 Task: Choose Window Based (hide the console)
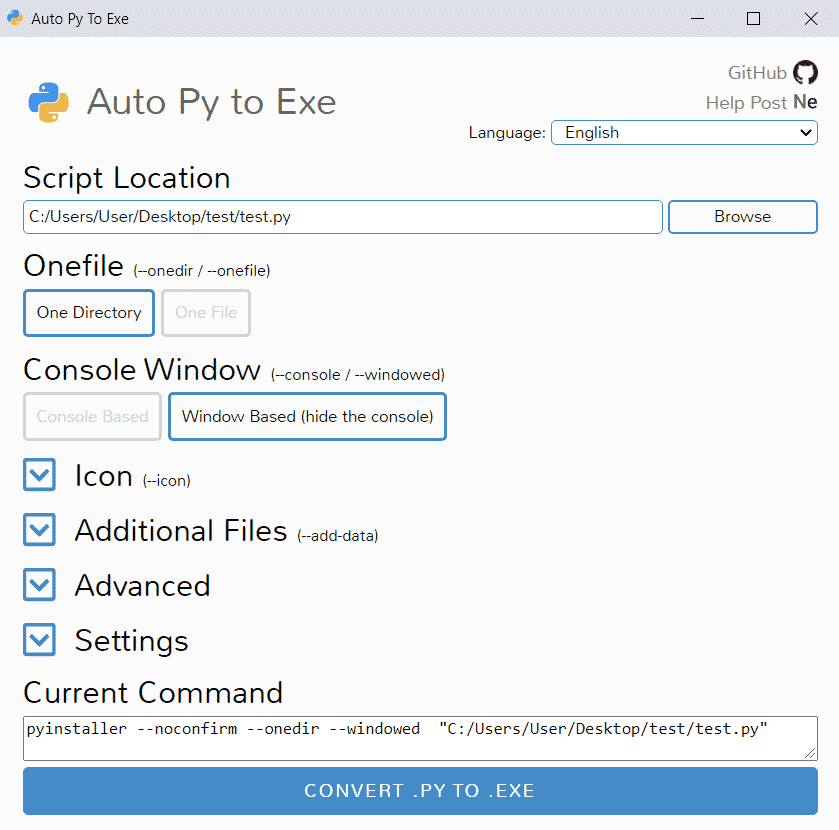coord(308,417)
